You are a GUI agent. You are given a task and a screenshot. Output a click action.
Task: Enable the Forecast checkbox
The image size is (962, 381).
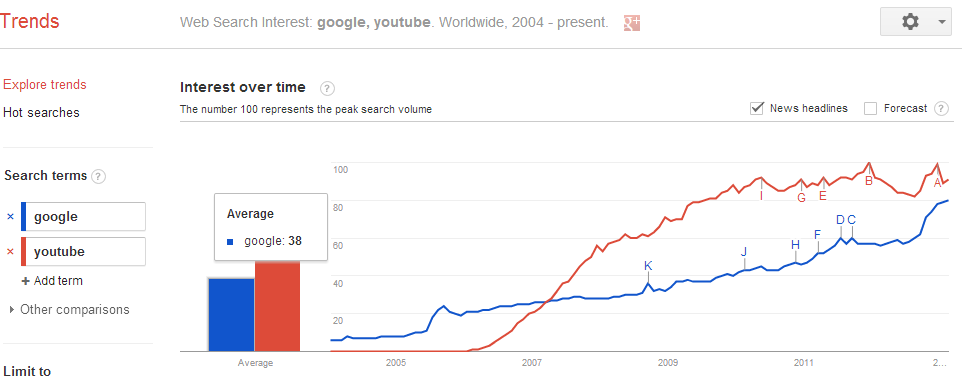[870, 109]
